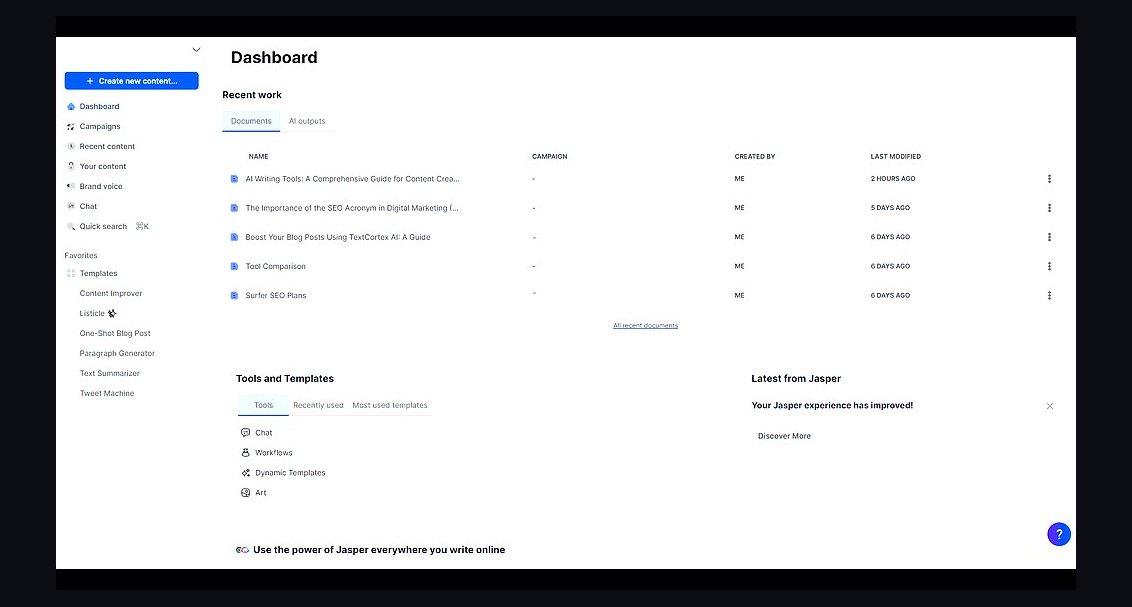Select the Recently used tab

pyautogui.click(x=318, y=406)
